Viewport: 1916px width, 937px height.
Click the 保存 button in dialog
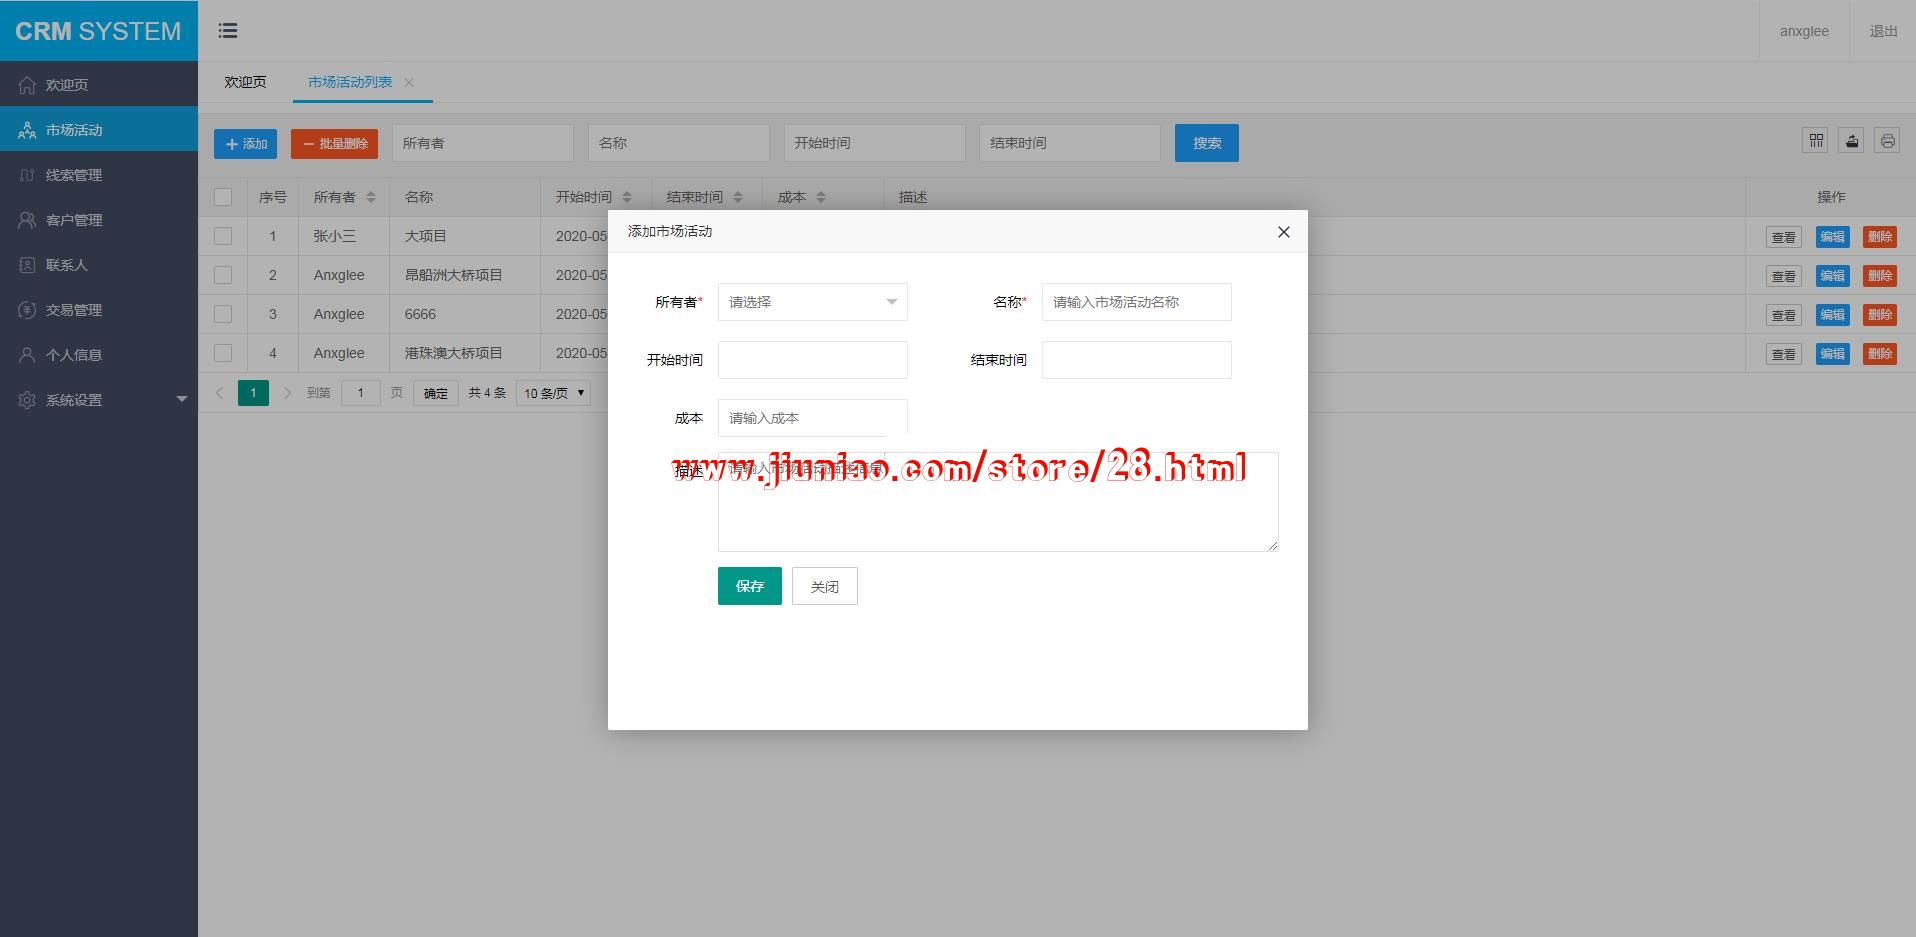(x=750, y=586)
